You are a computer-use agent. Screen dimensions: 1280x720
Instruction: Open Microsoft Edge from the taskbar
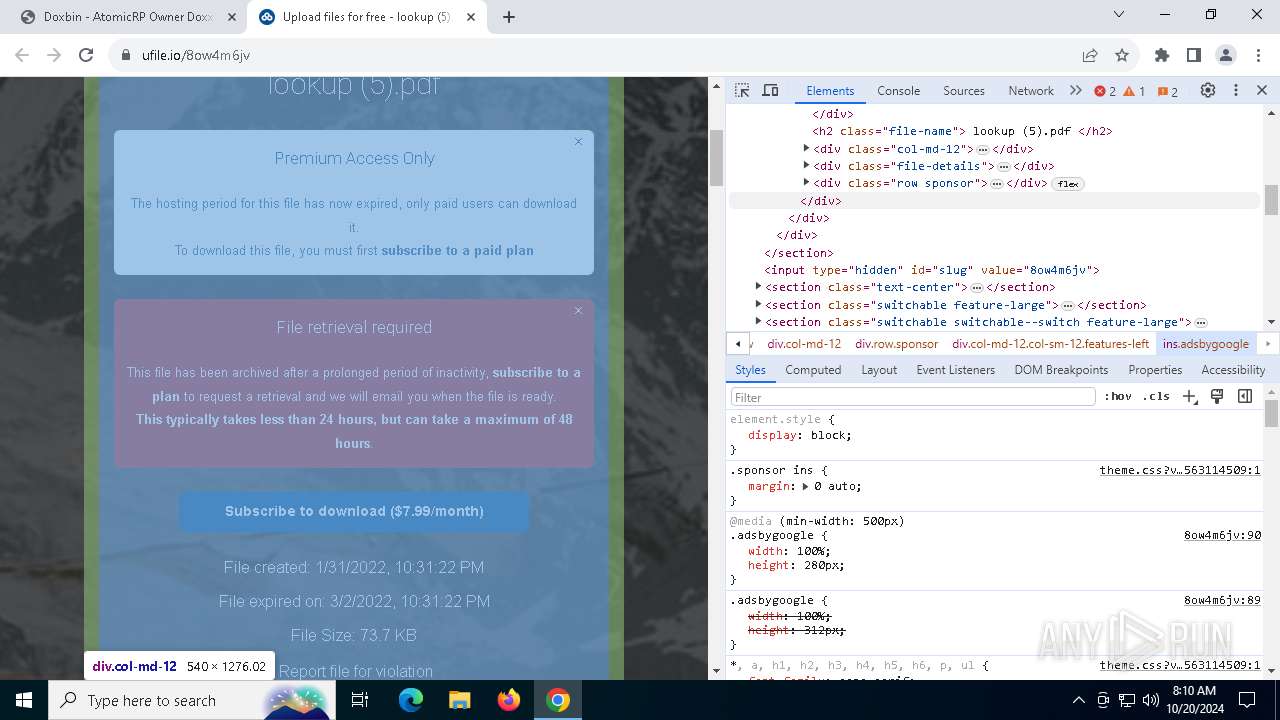coord(411,700)
